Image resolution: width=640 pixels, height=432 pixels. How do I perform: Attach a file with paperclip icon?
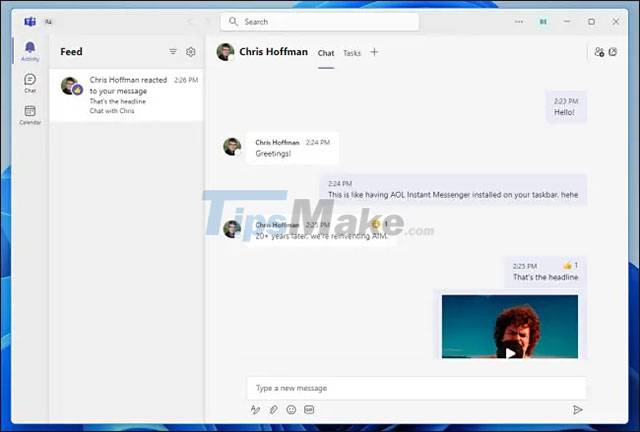(x=273, y=410)
